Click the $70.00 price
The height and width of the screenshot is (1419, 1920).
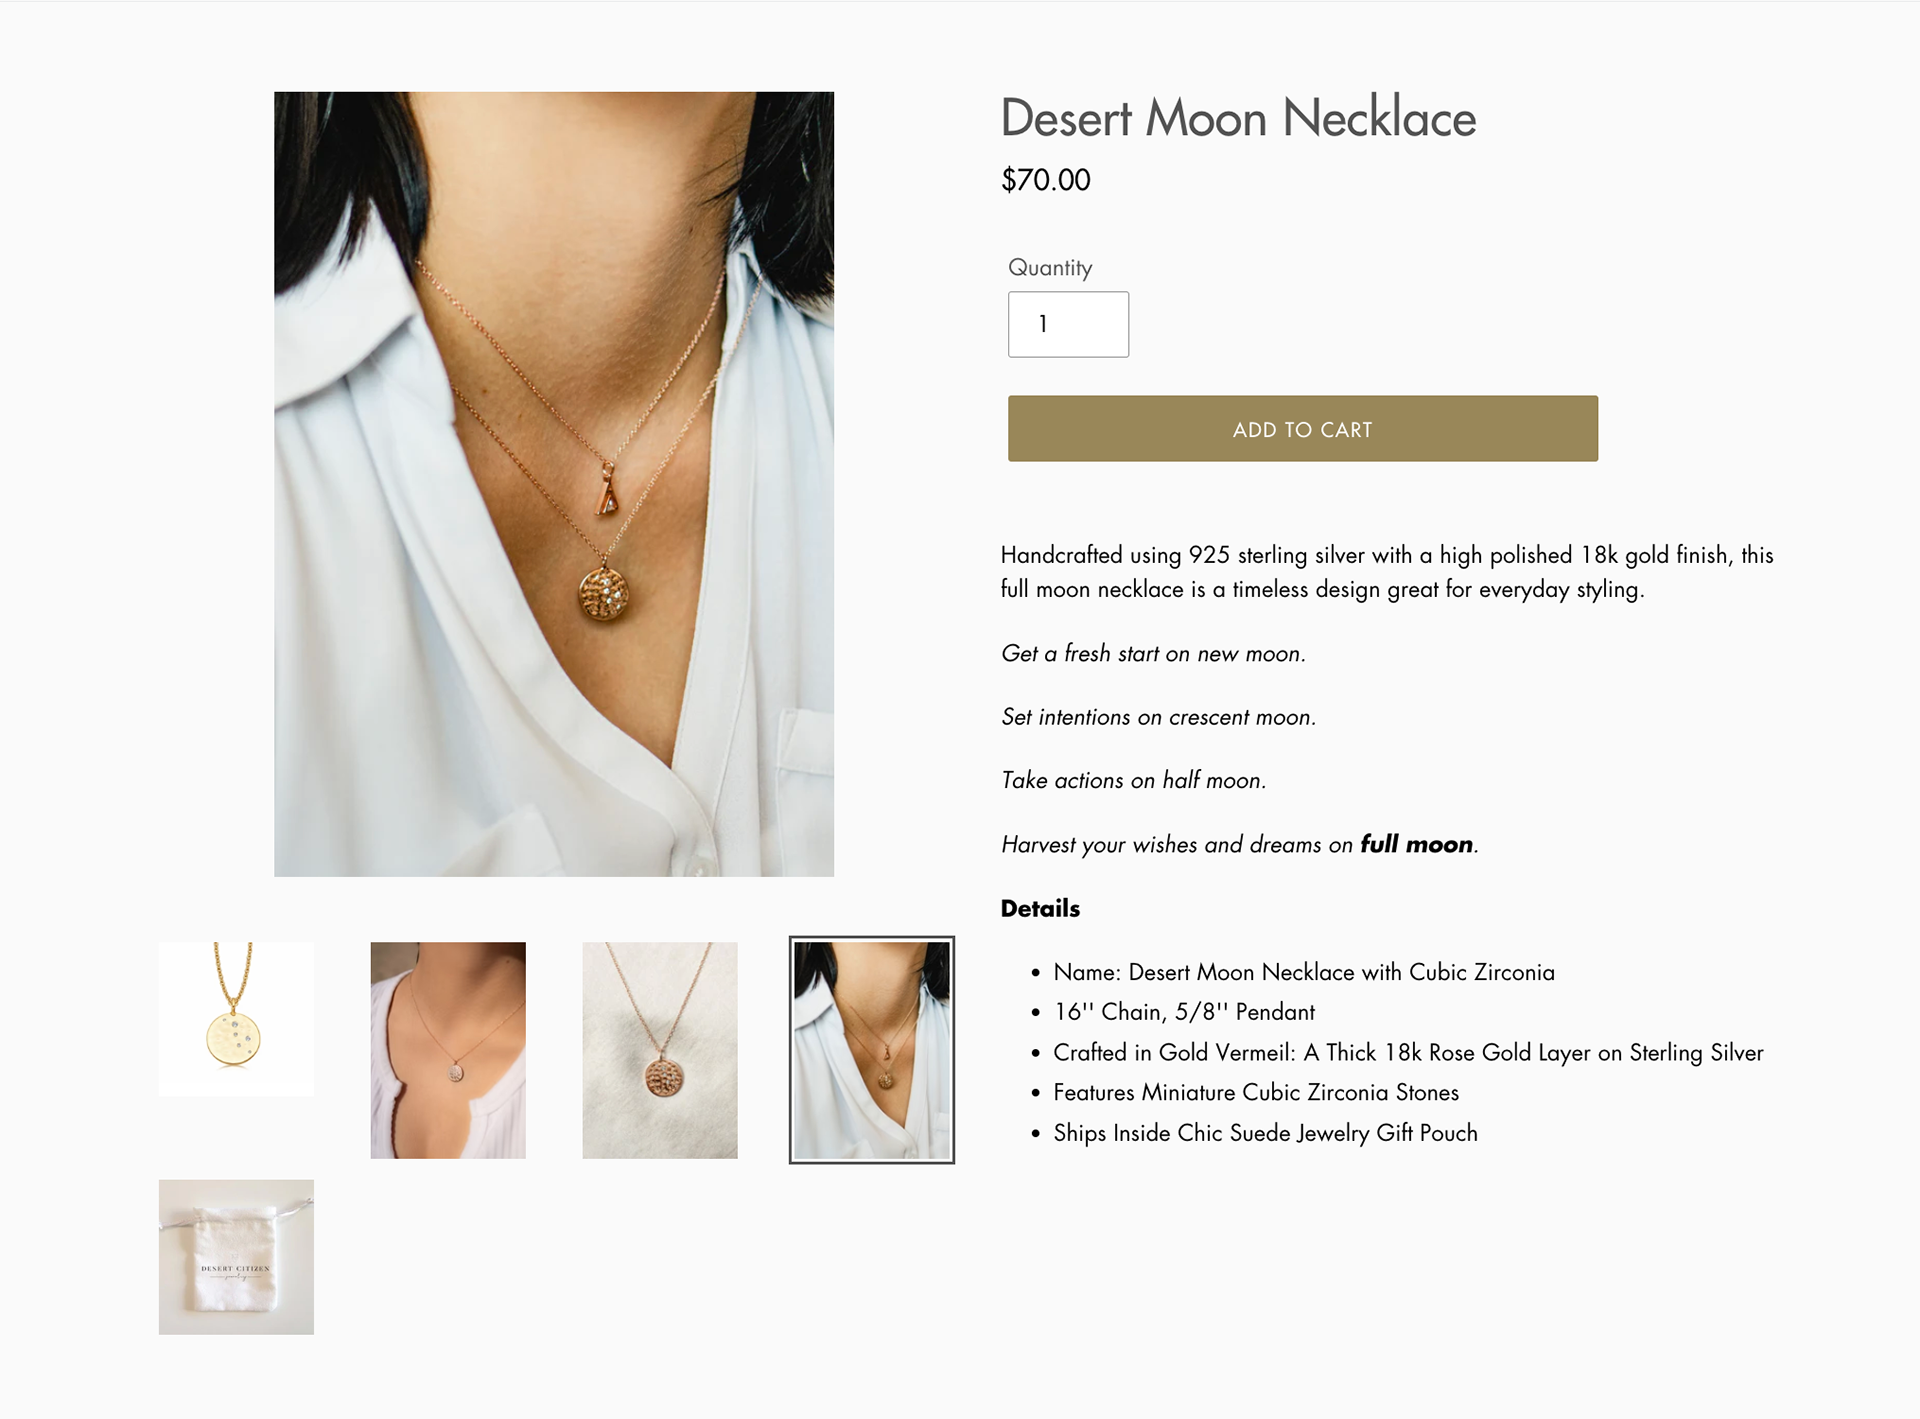(1046, 180)
